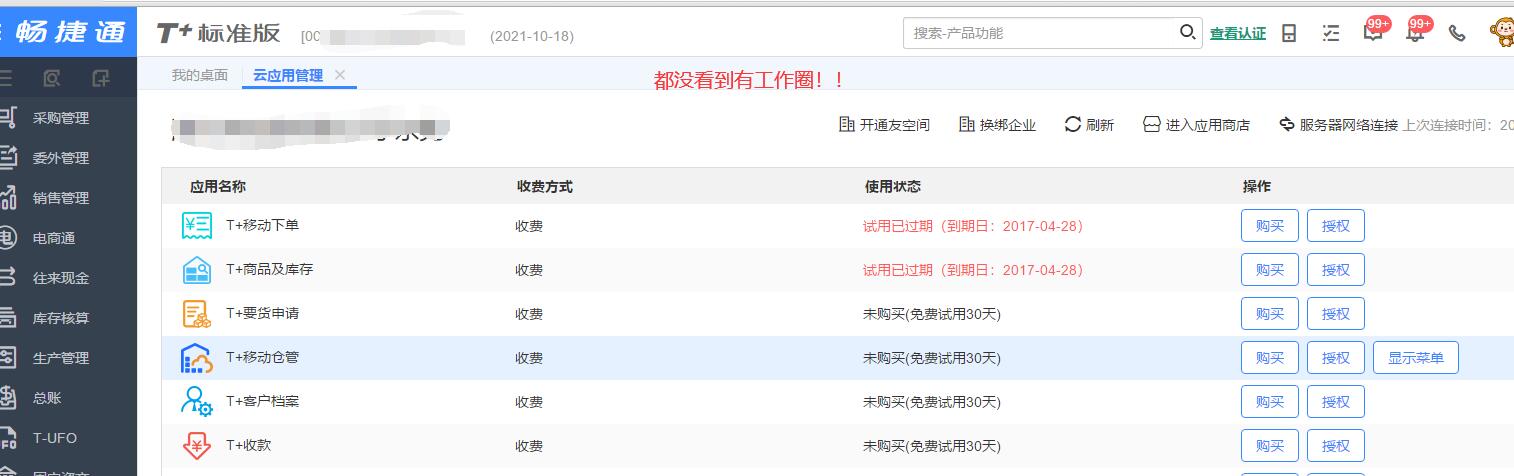Click T+要货申请 未购买 status text
Screen dimensions: 1514x476
tap(932, 314)
